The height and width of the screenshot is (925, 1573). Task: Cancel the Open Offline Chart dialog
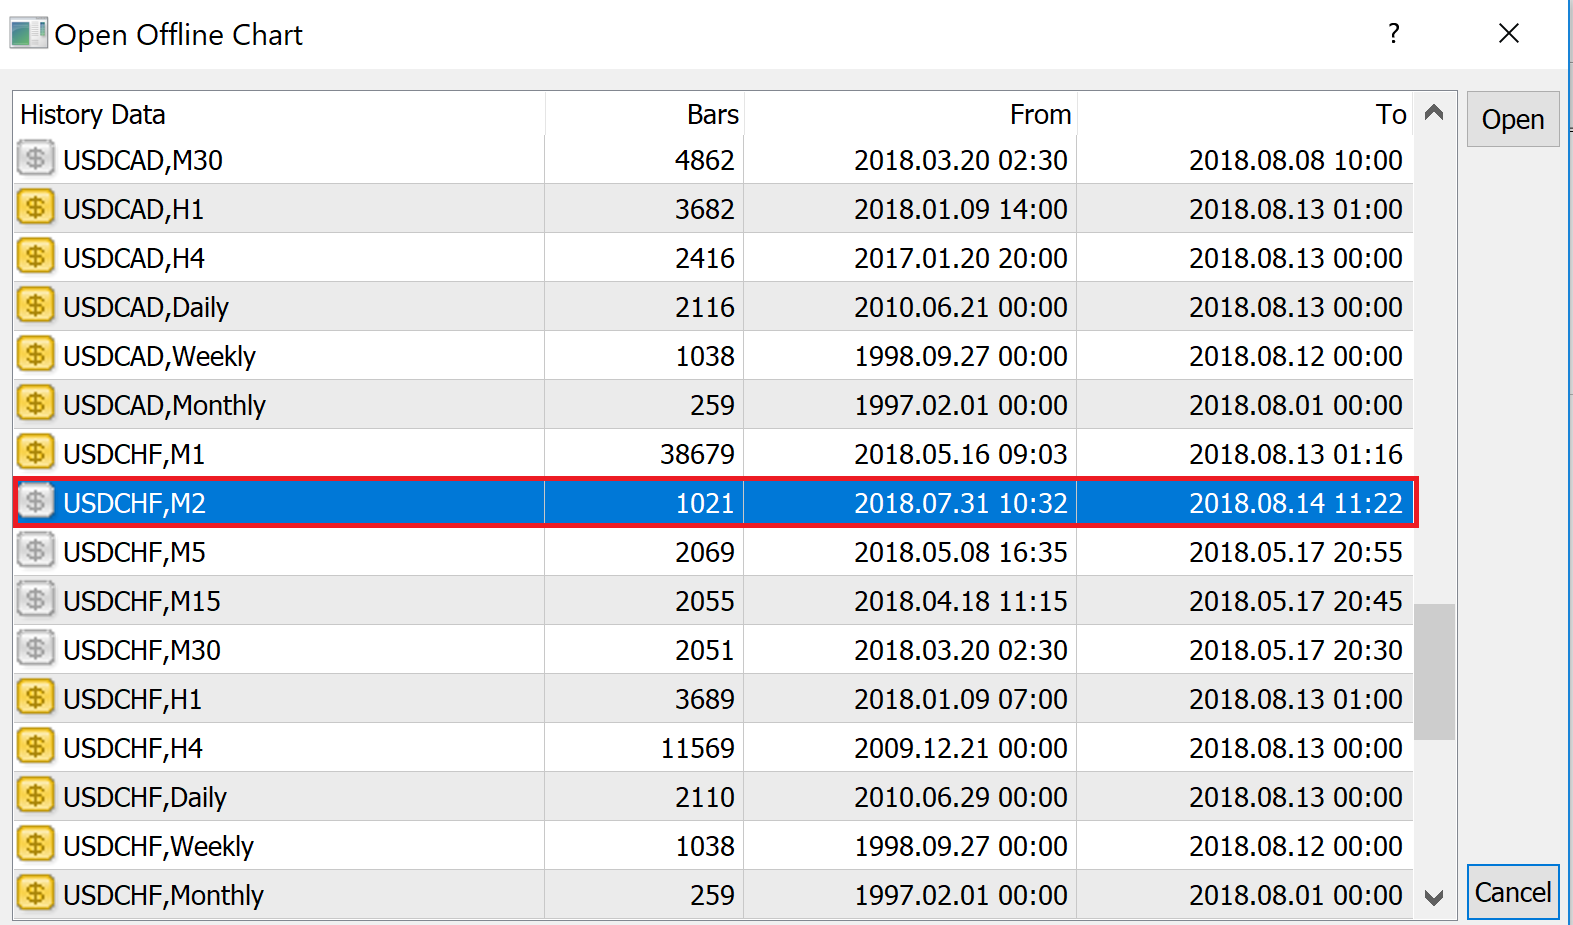pyautogui.click(x=1513, y=892)
